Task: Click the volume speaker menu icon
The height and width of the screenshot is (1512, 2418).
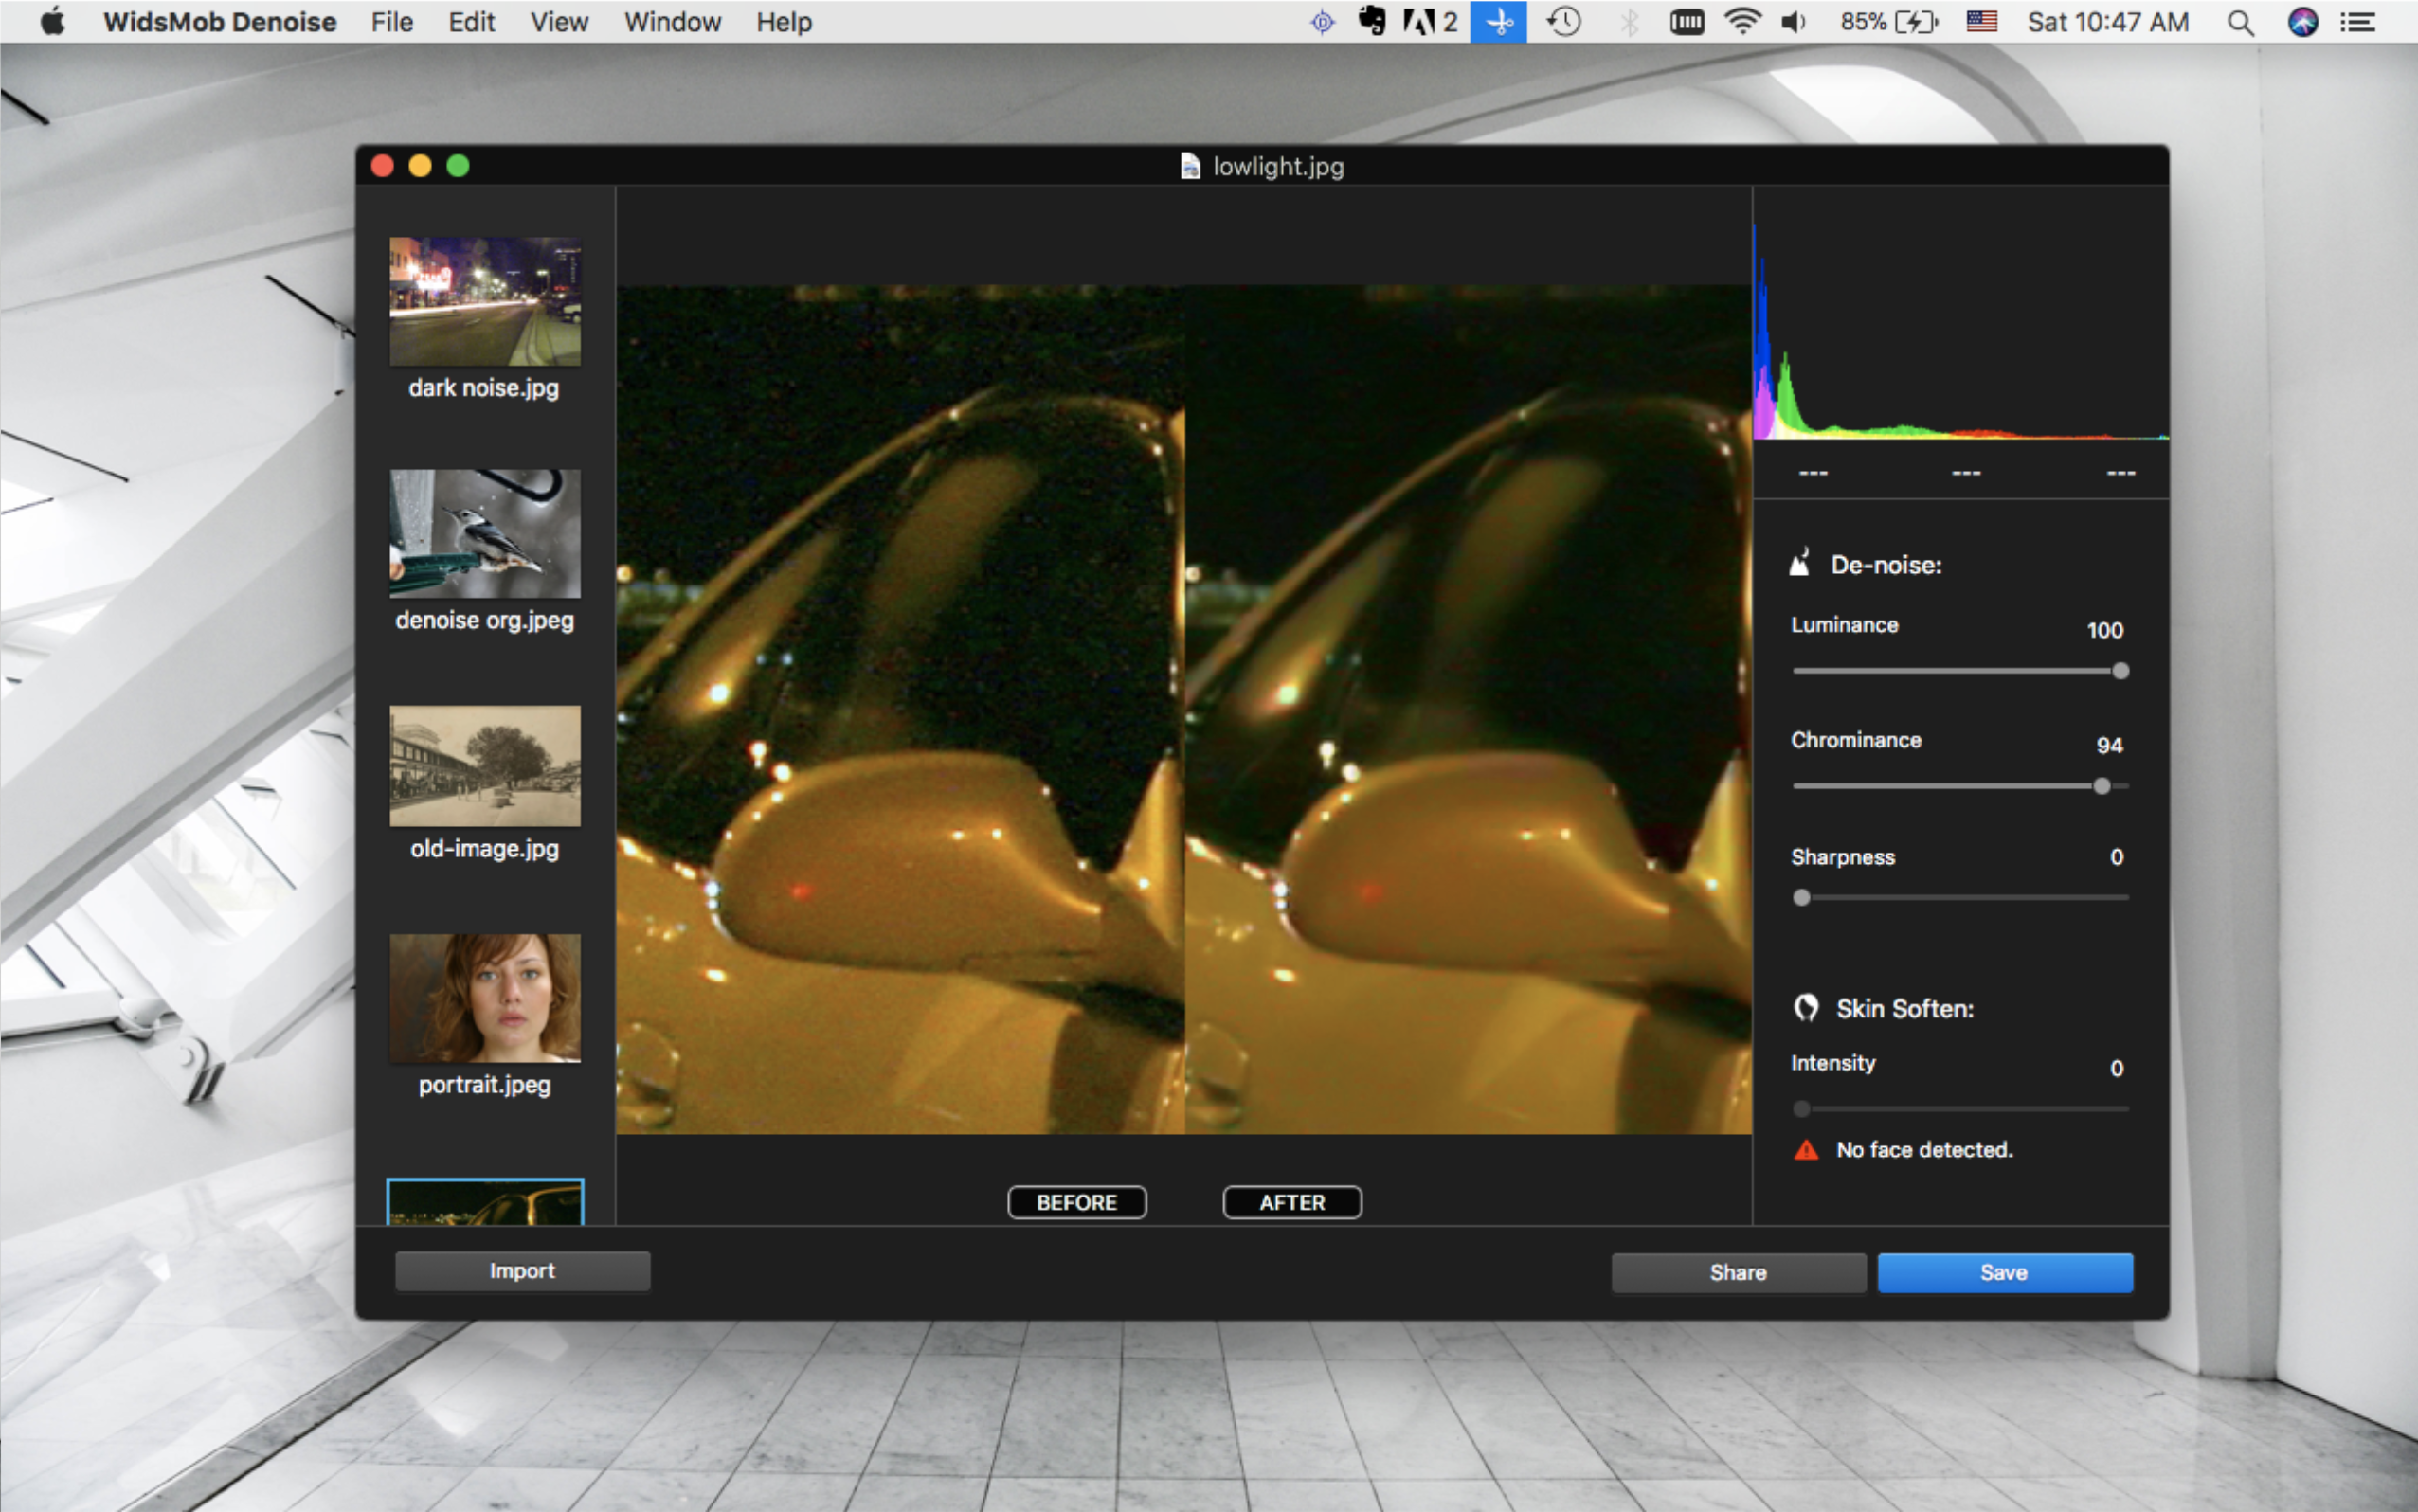Action: tap(1793, 22)
